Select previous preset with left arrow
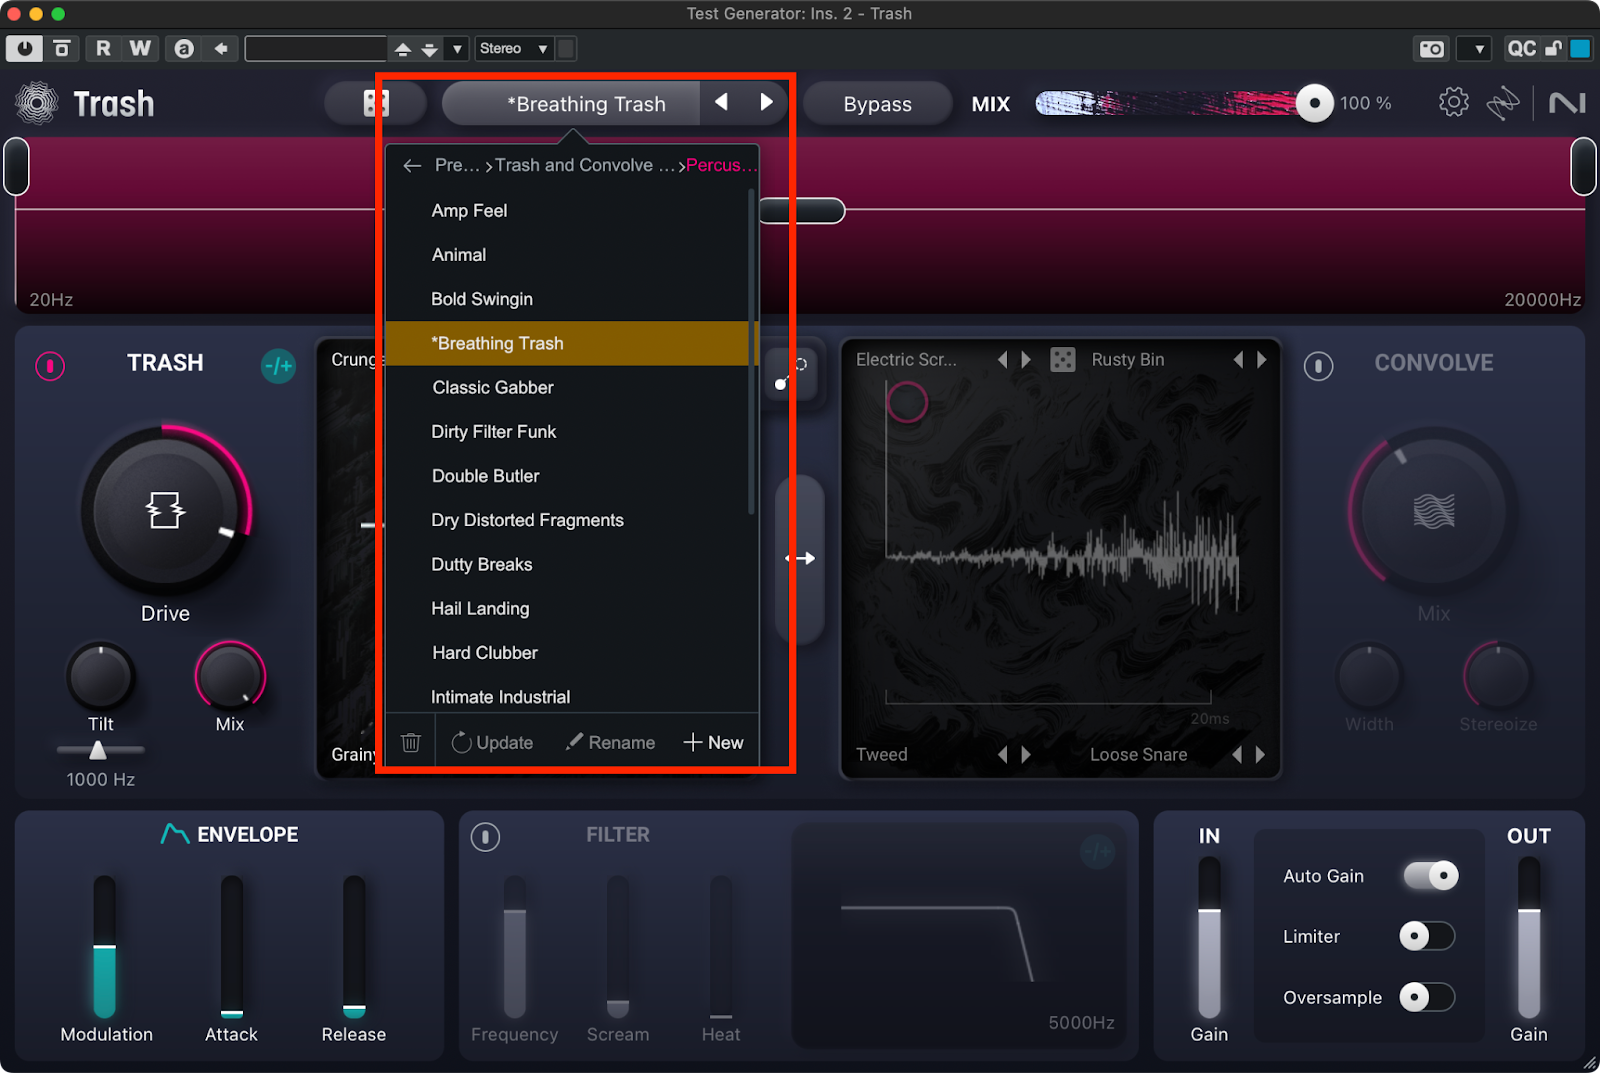The image size is (1600, 1073). coord(721,102)
